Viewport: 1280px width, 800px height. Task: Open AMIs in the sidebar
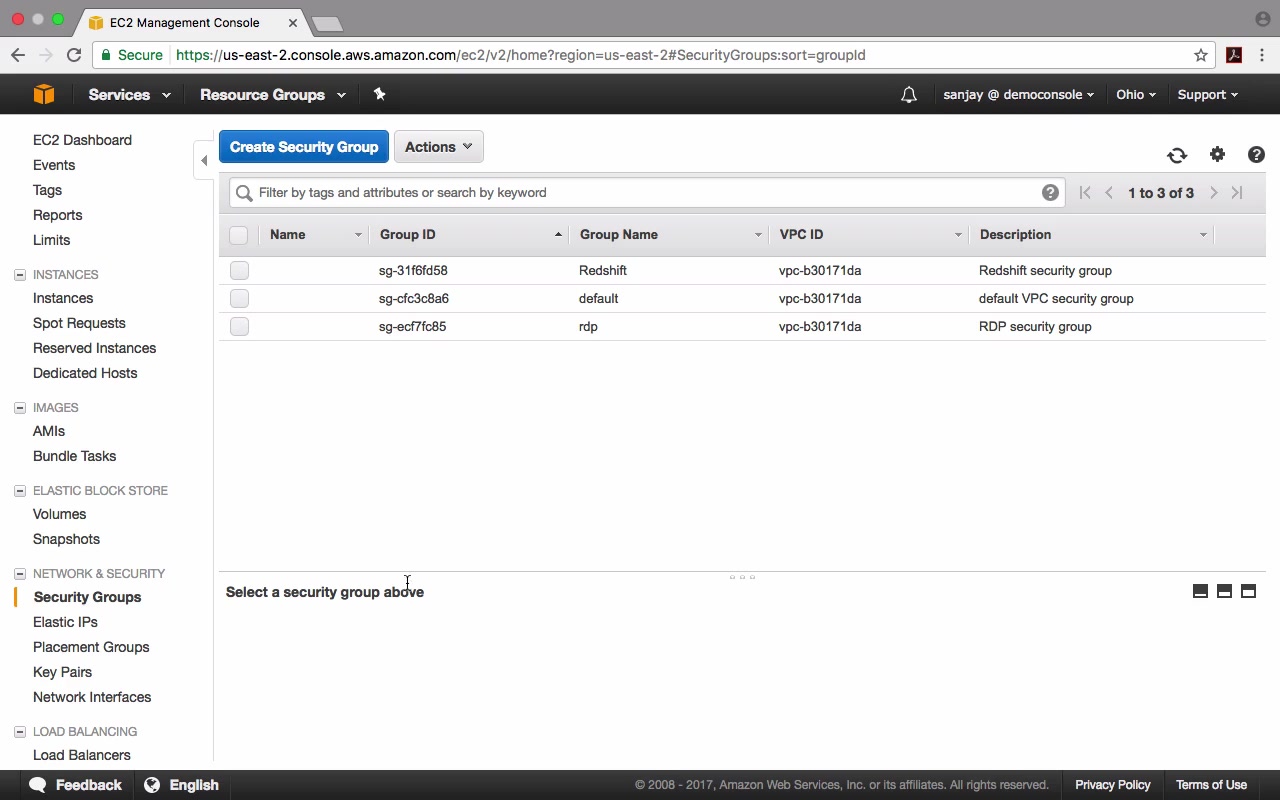coord(49,431)
